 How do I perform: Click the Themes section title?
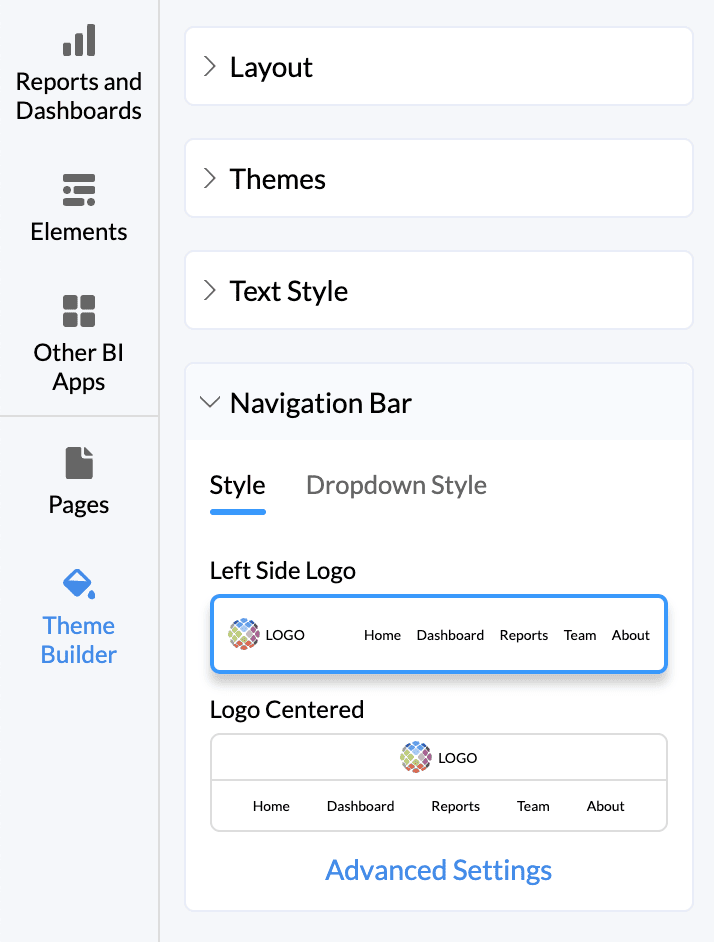click(x=278, y=179)
